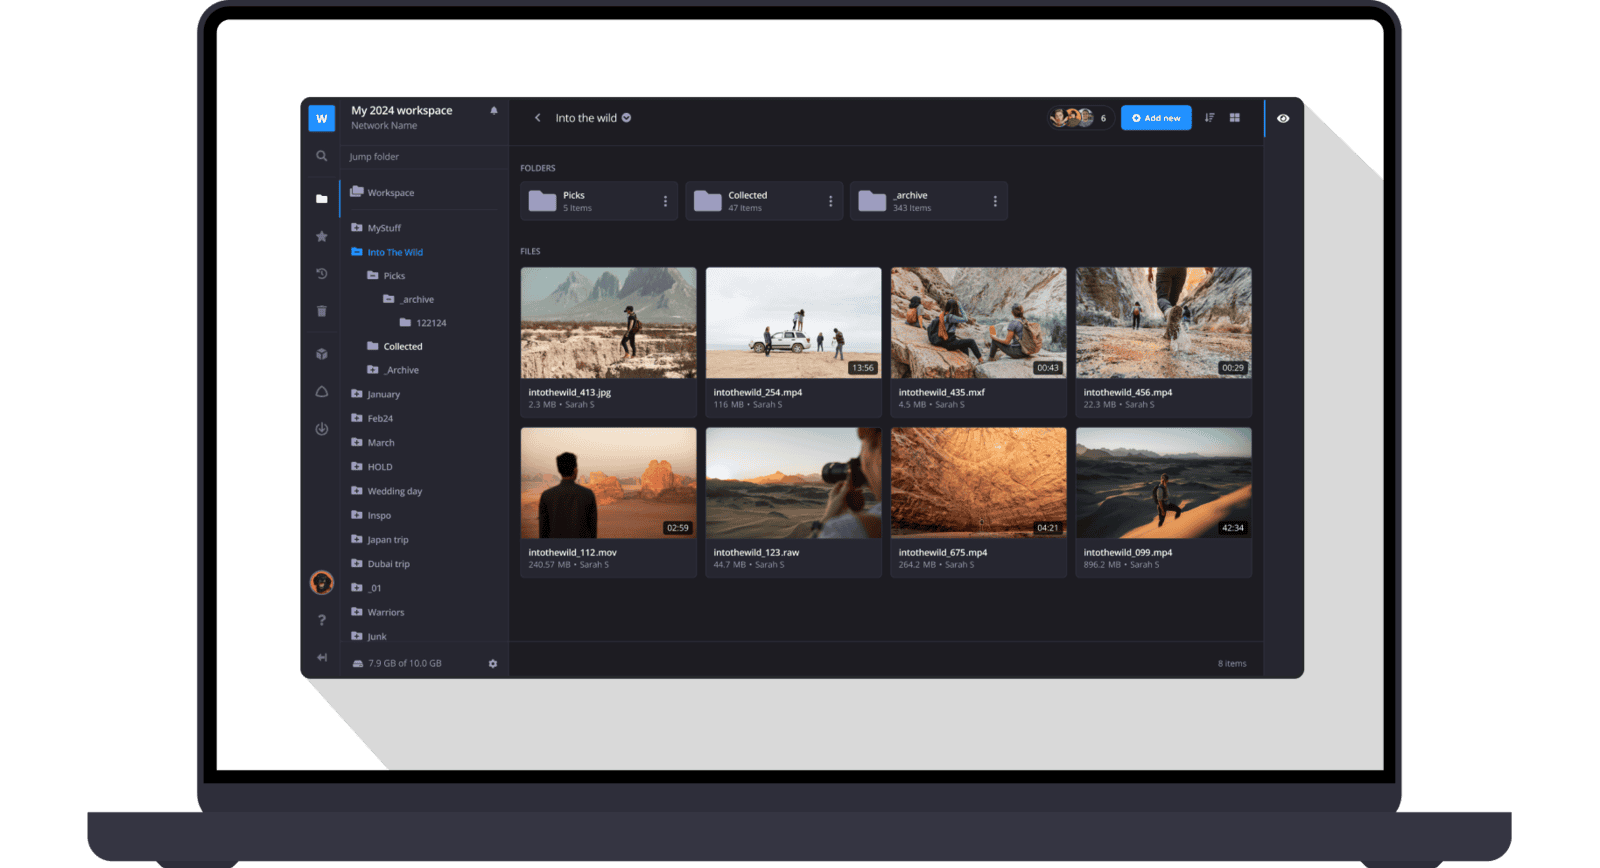1600x868 pixels.
Task: Open storage settings gear icon
Action: tap(492, 664)
